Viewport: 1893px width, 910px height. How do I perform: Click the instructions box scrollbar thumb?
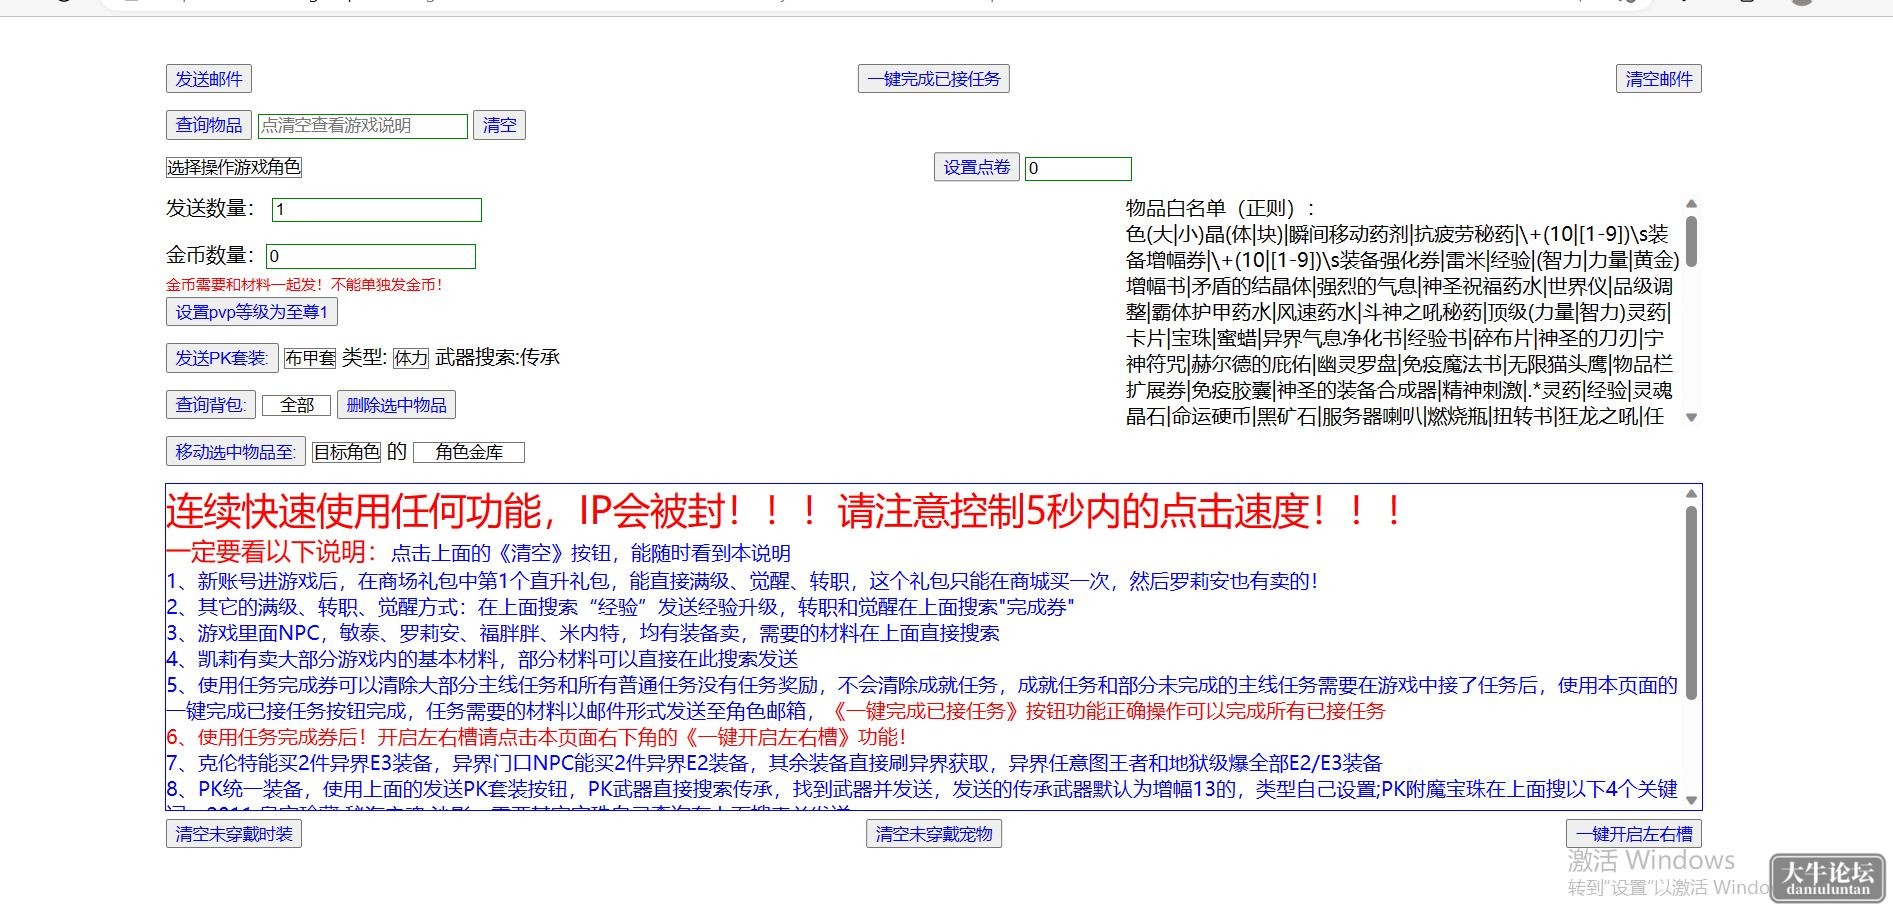click(x=1692, y=602)
